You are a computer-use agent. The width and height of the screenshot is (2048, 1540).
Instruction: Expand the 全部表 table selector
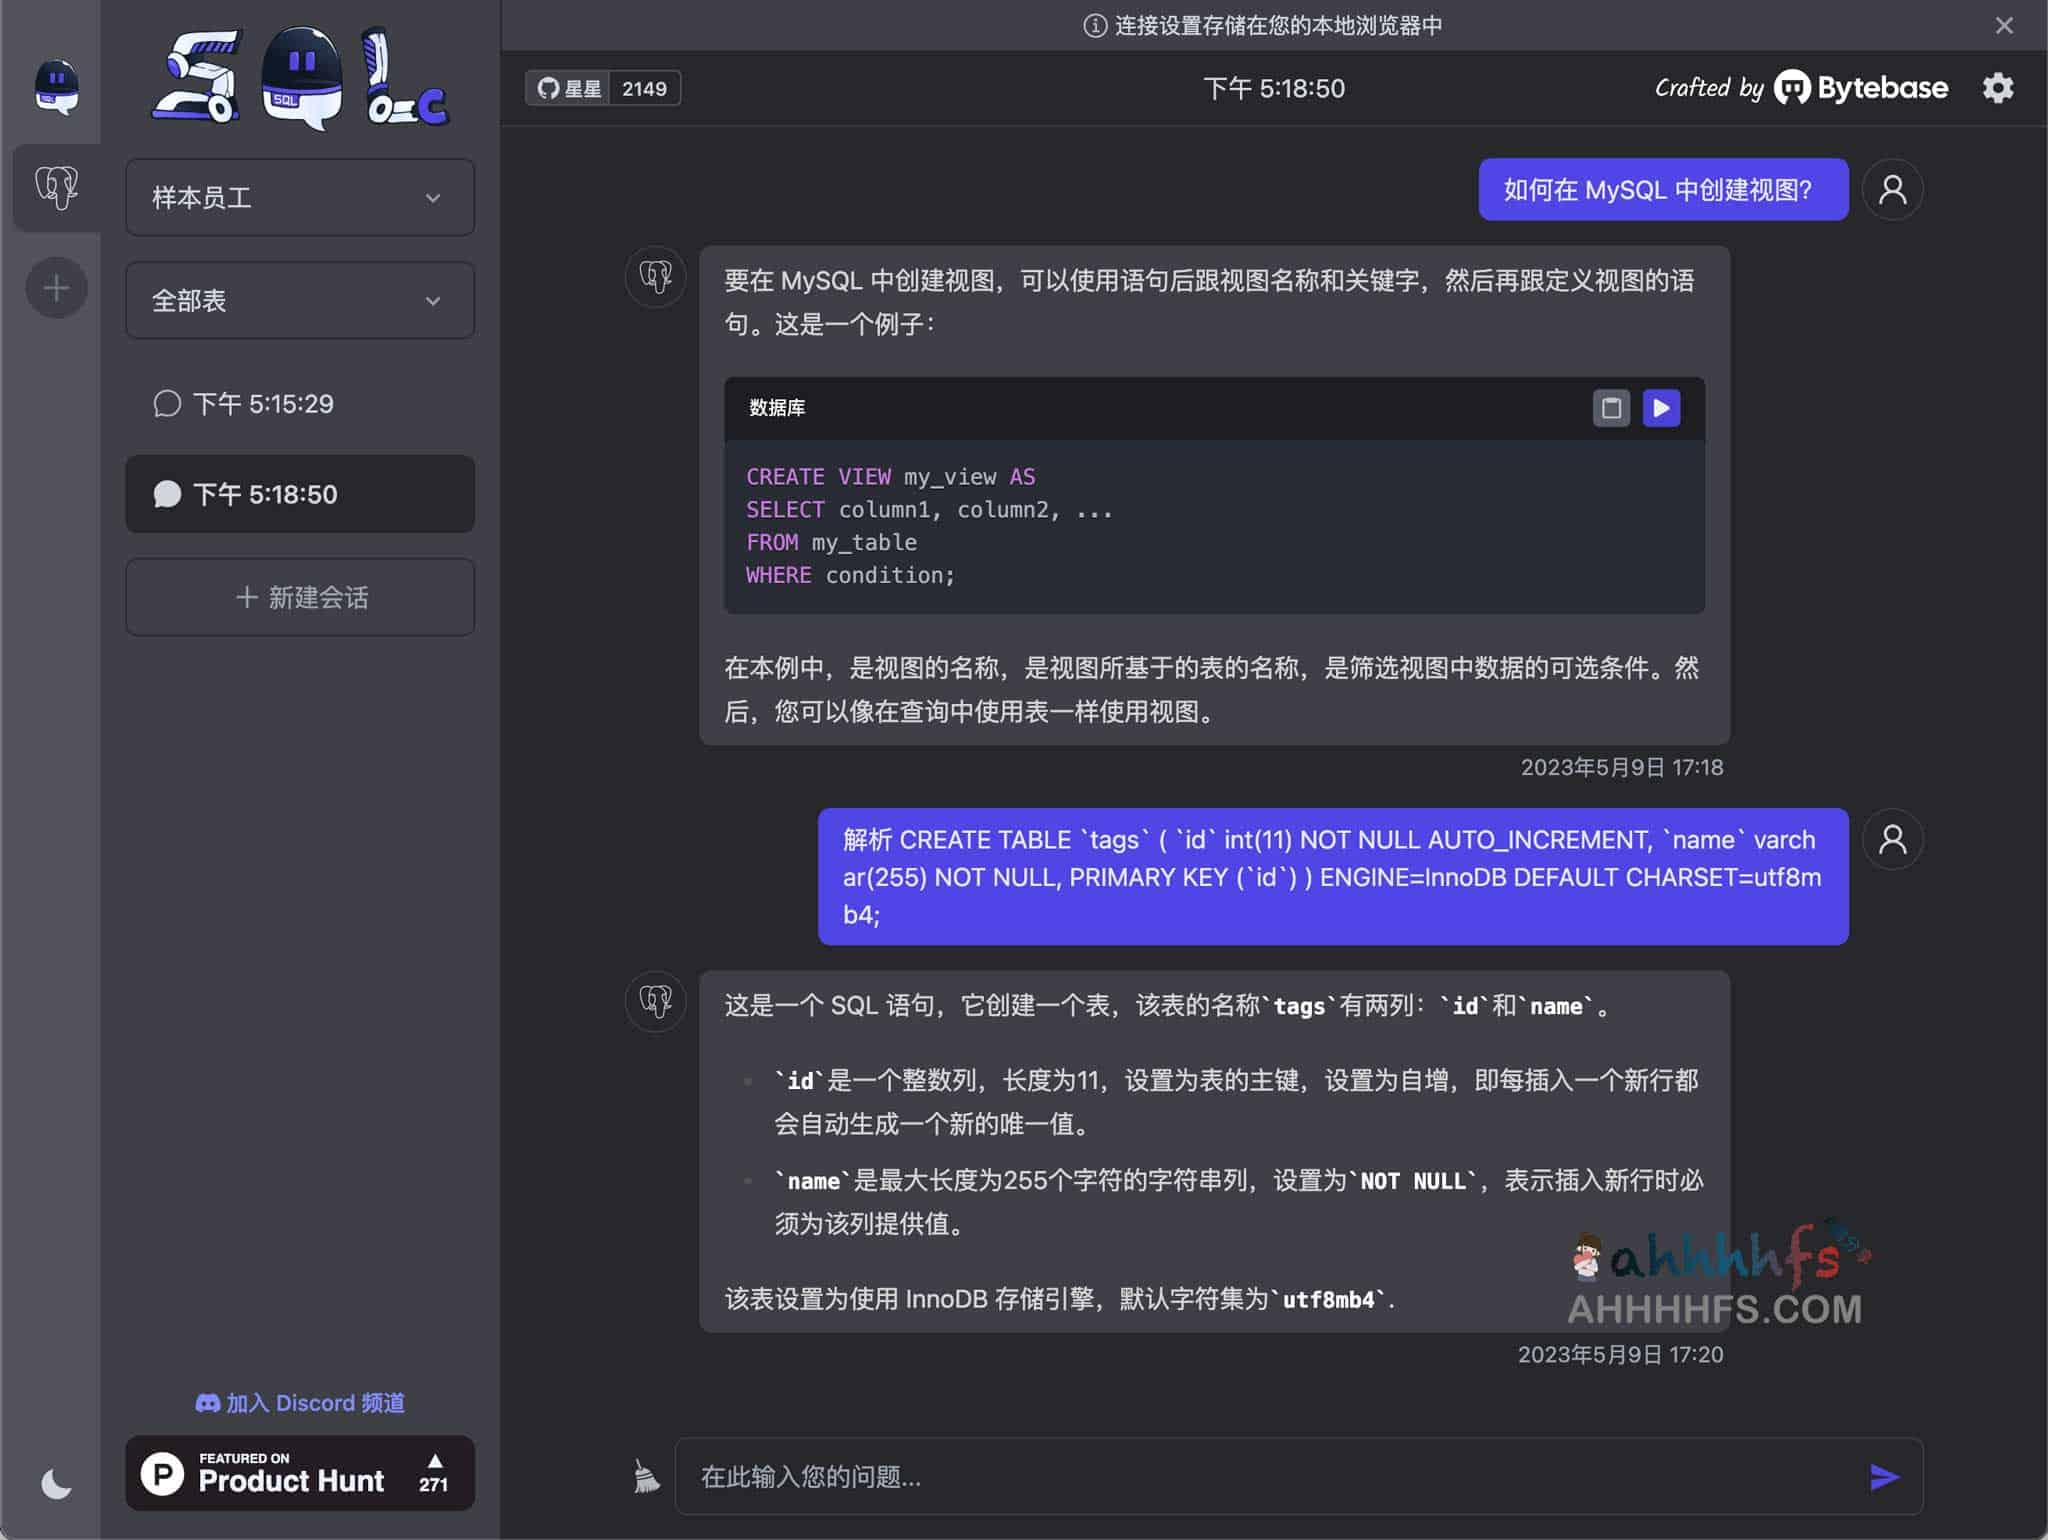(x=299, y=300)
